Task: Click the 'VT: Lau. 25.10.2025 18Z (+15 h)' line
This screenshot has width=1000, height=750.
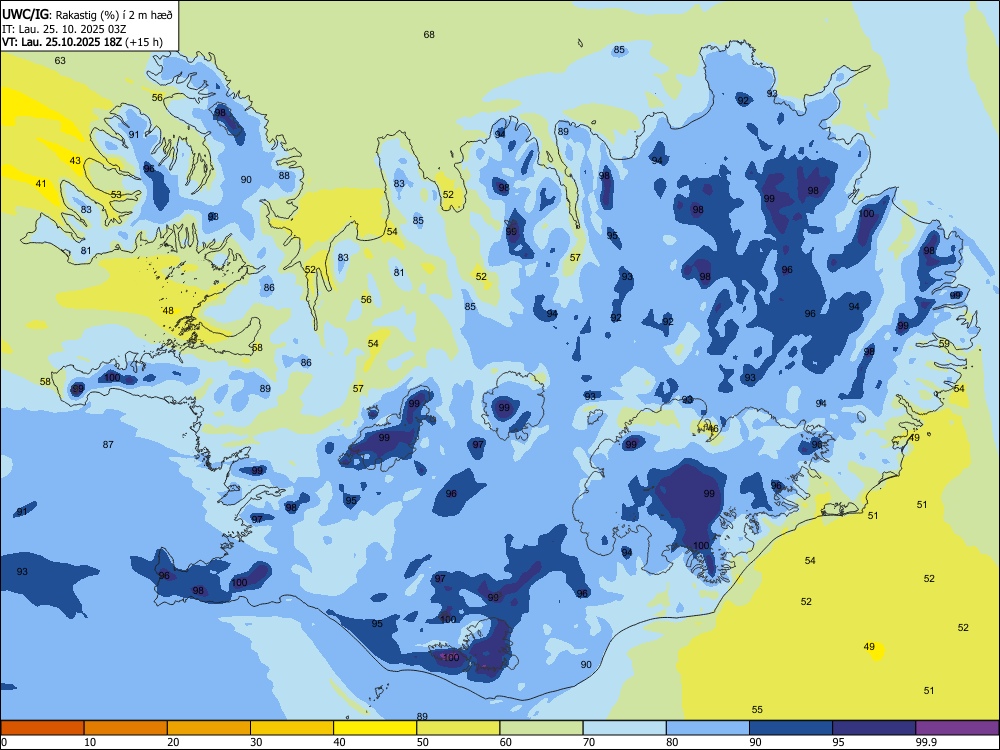Action: click(82, 42)
